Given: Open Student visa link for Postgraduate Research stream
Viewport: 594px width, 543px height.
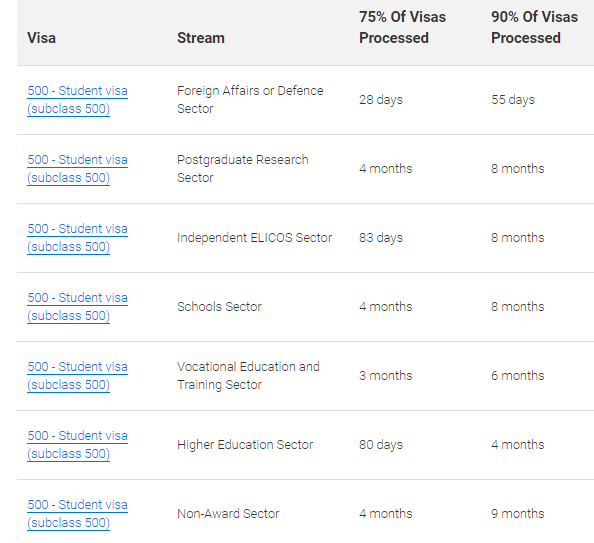Looking at the screenshot, I should point(77,169).
